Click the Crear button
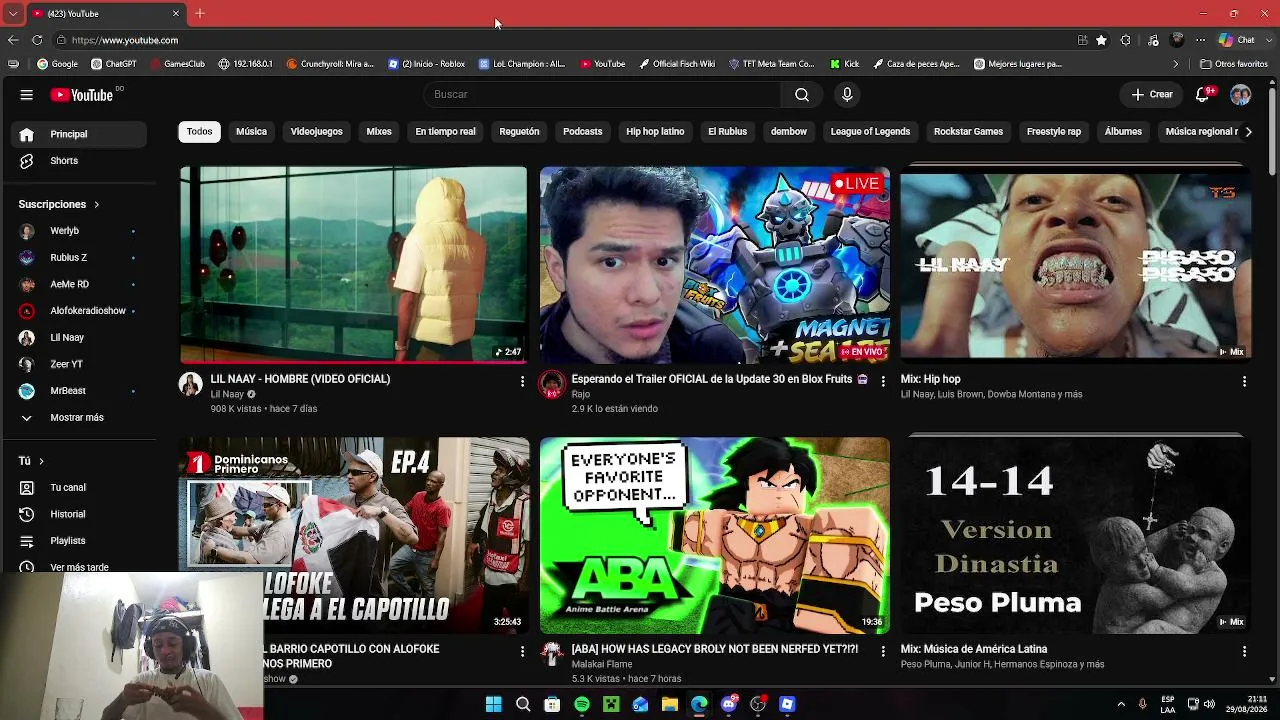1280x720 pixels. pyautogui.click(x=1152, y=94)
